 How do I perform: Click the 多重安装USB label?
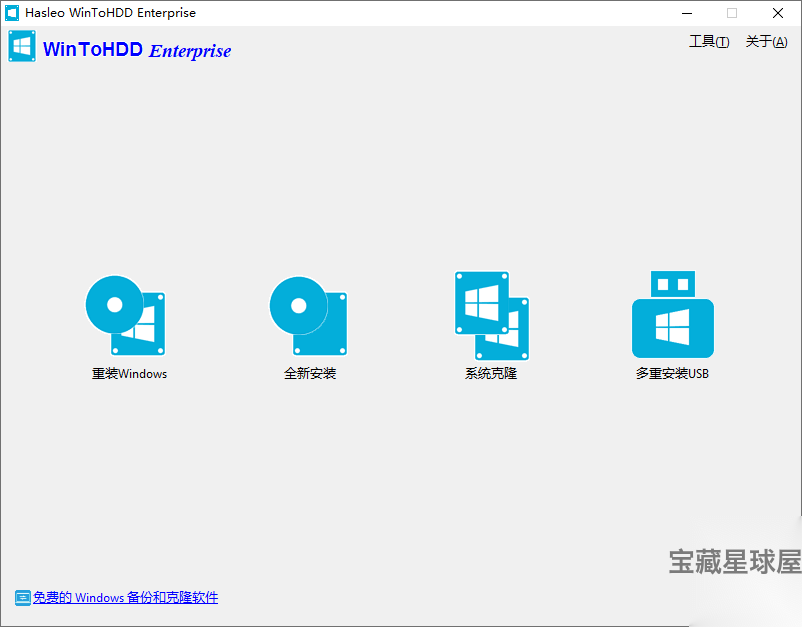(672, 374)
